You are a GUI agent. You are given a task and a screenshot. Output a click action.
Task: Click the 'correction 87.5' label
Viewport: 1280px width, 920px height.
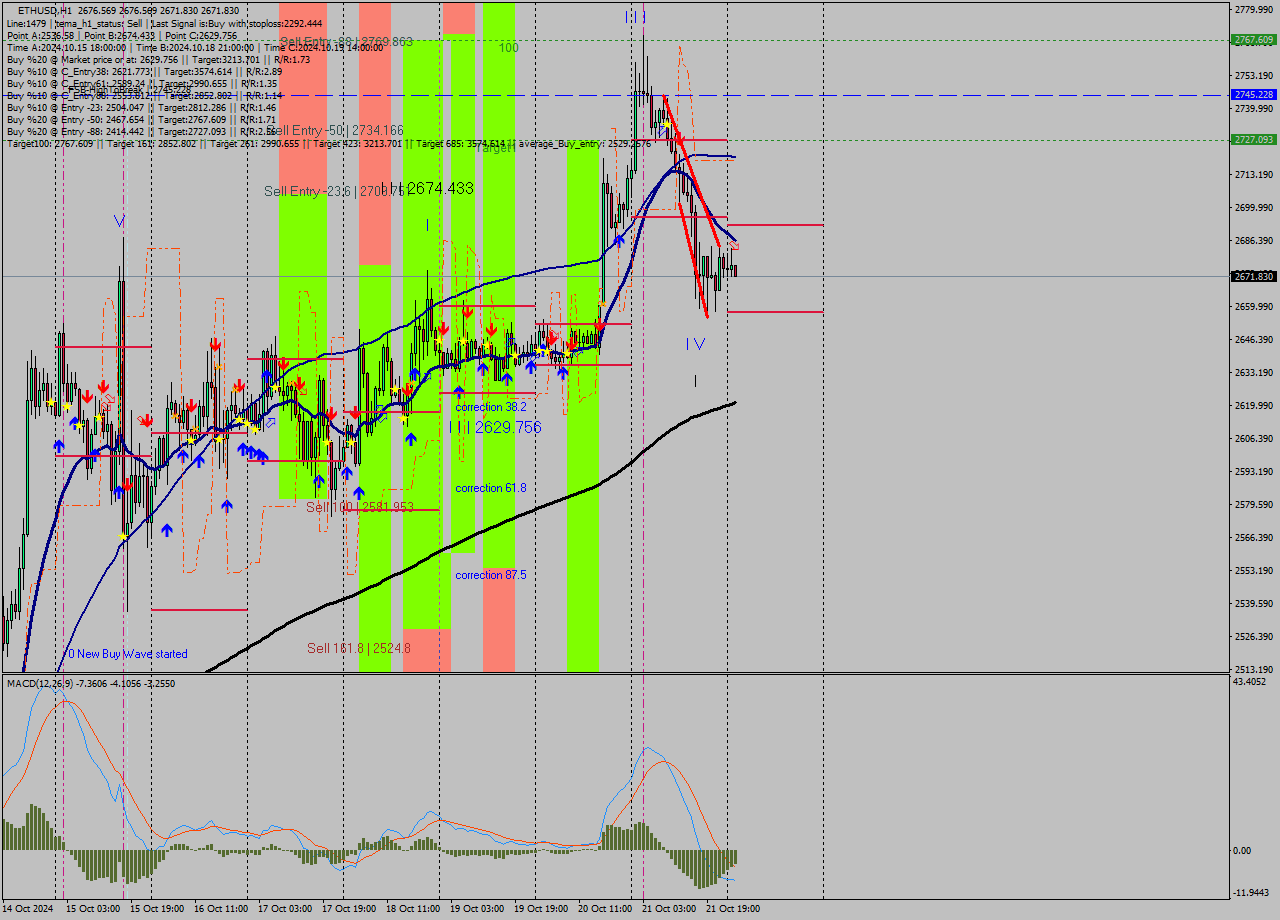pyautogui.click(x=491, y=575)
